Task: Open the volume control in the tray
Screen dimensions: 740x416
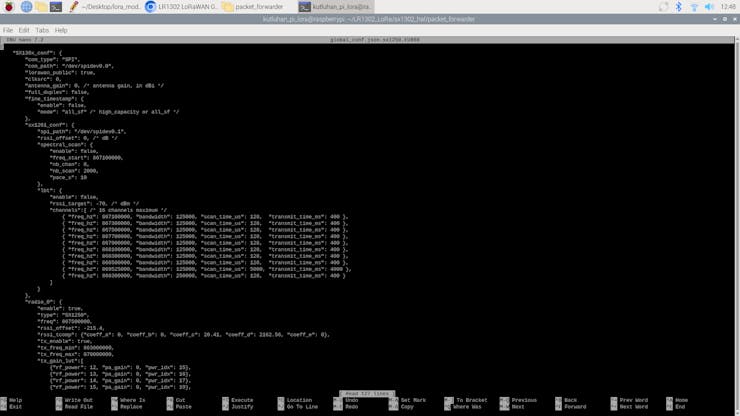Action: coord(709,7)
